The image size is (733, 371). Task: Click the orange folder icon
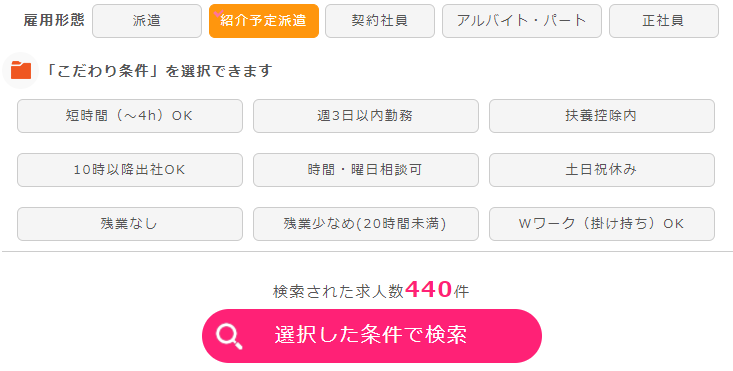point(21,71)
